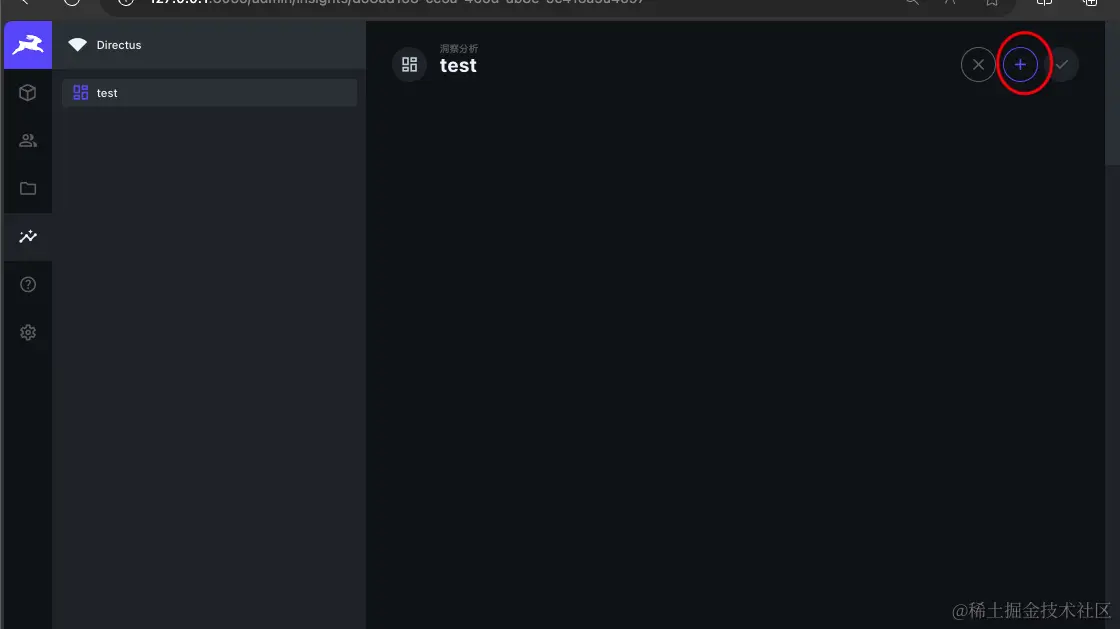Add a new panel with plus button

pos(1020,64)
